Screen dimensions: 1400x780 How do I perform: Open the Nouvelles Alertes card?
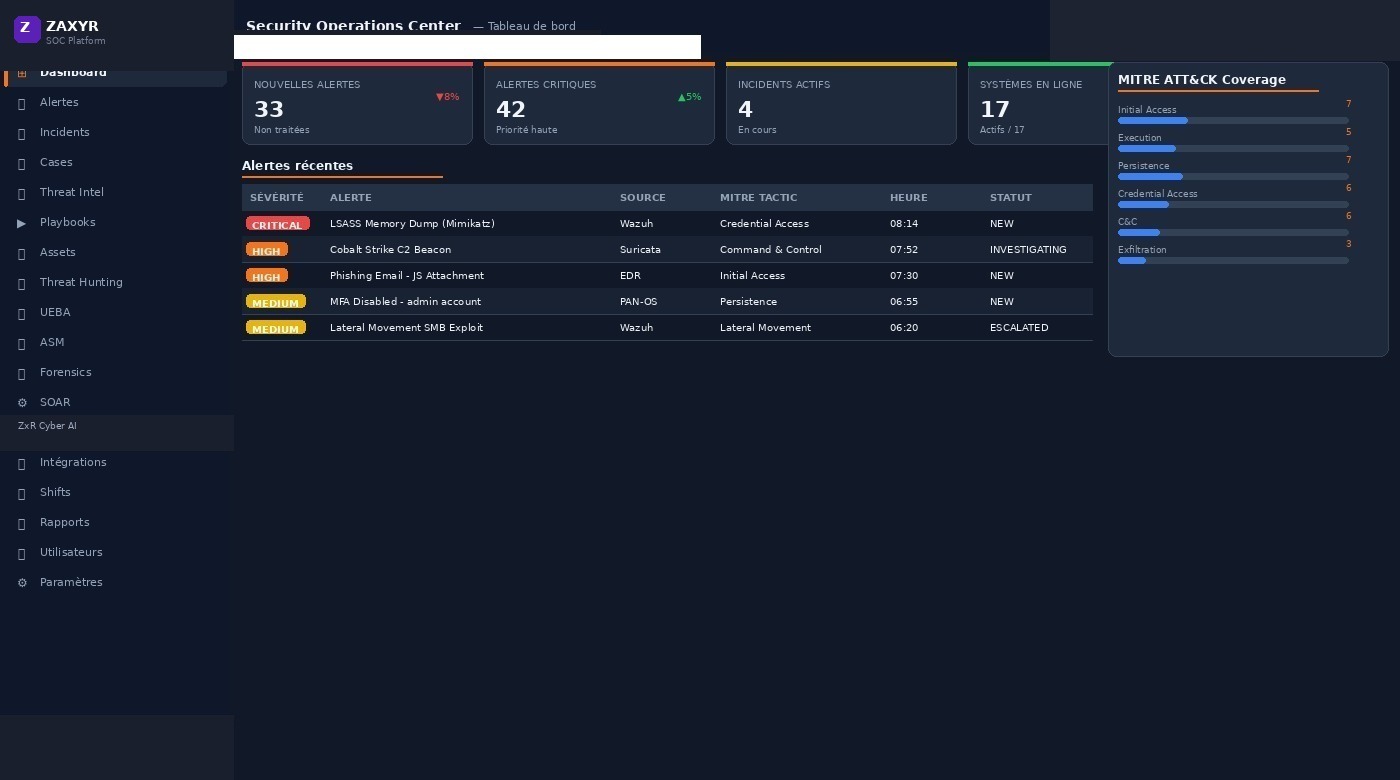357,104
